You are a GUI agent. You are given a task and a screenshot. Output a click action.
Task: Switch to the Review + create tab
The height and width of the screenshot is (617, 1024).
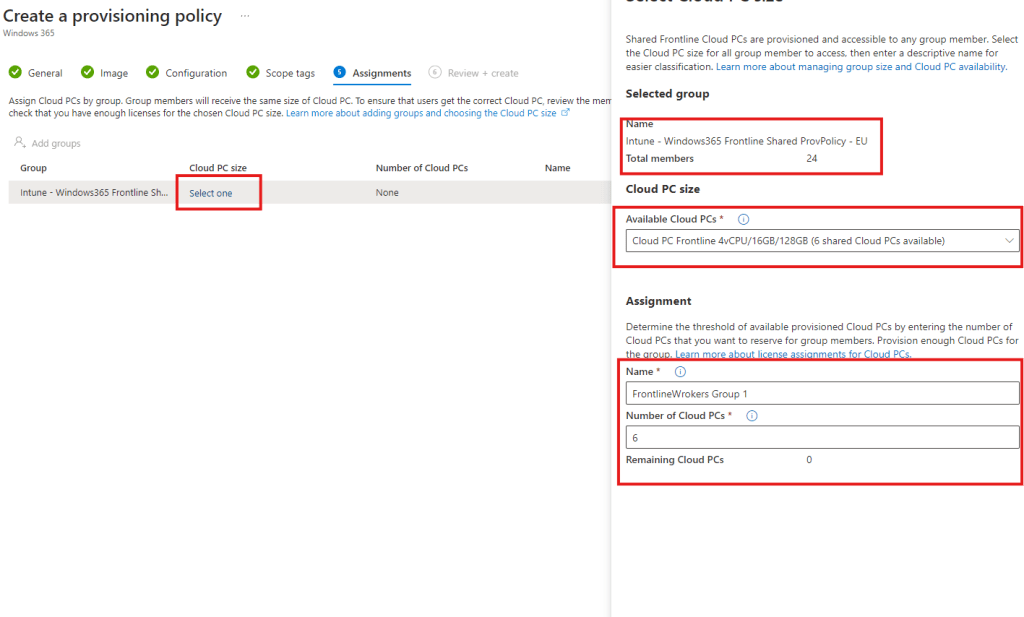coord(482,73)
